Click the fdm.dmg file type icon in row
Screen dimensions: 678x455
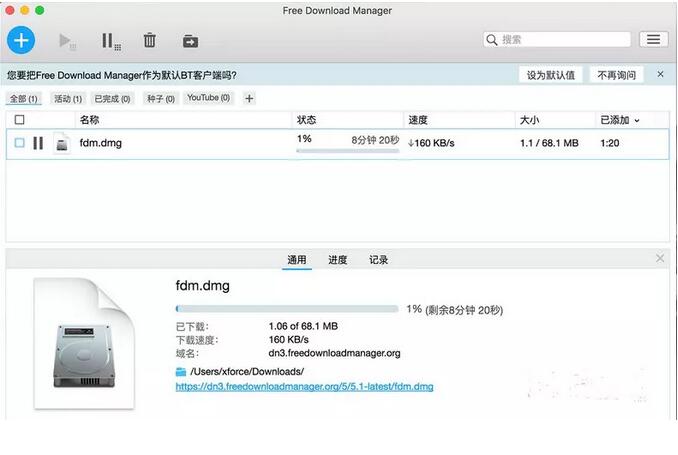62,143
